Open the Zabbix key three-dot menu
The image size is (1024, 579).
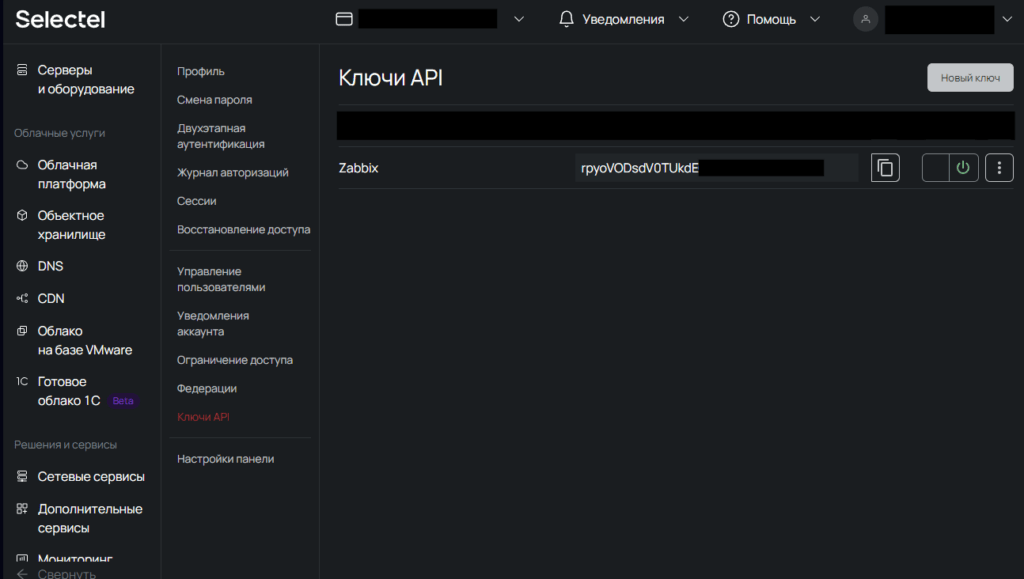click(x=999, y=168)
